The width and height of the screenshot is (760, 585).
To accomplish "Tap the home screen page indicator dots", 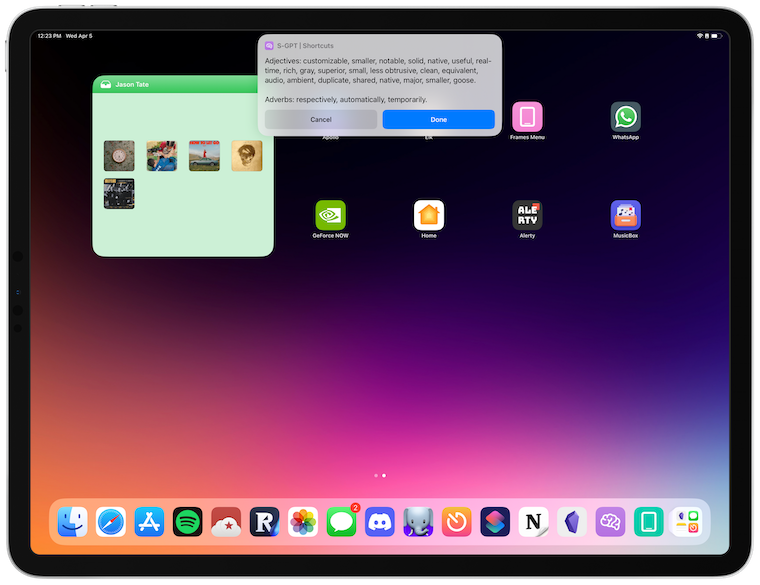I will 380,475.
